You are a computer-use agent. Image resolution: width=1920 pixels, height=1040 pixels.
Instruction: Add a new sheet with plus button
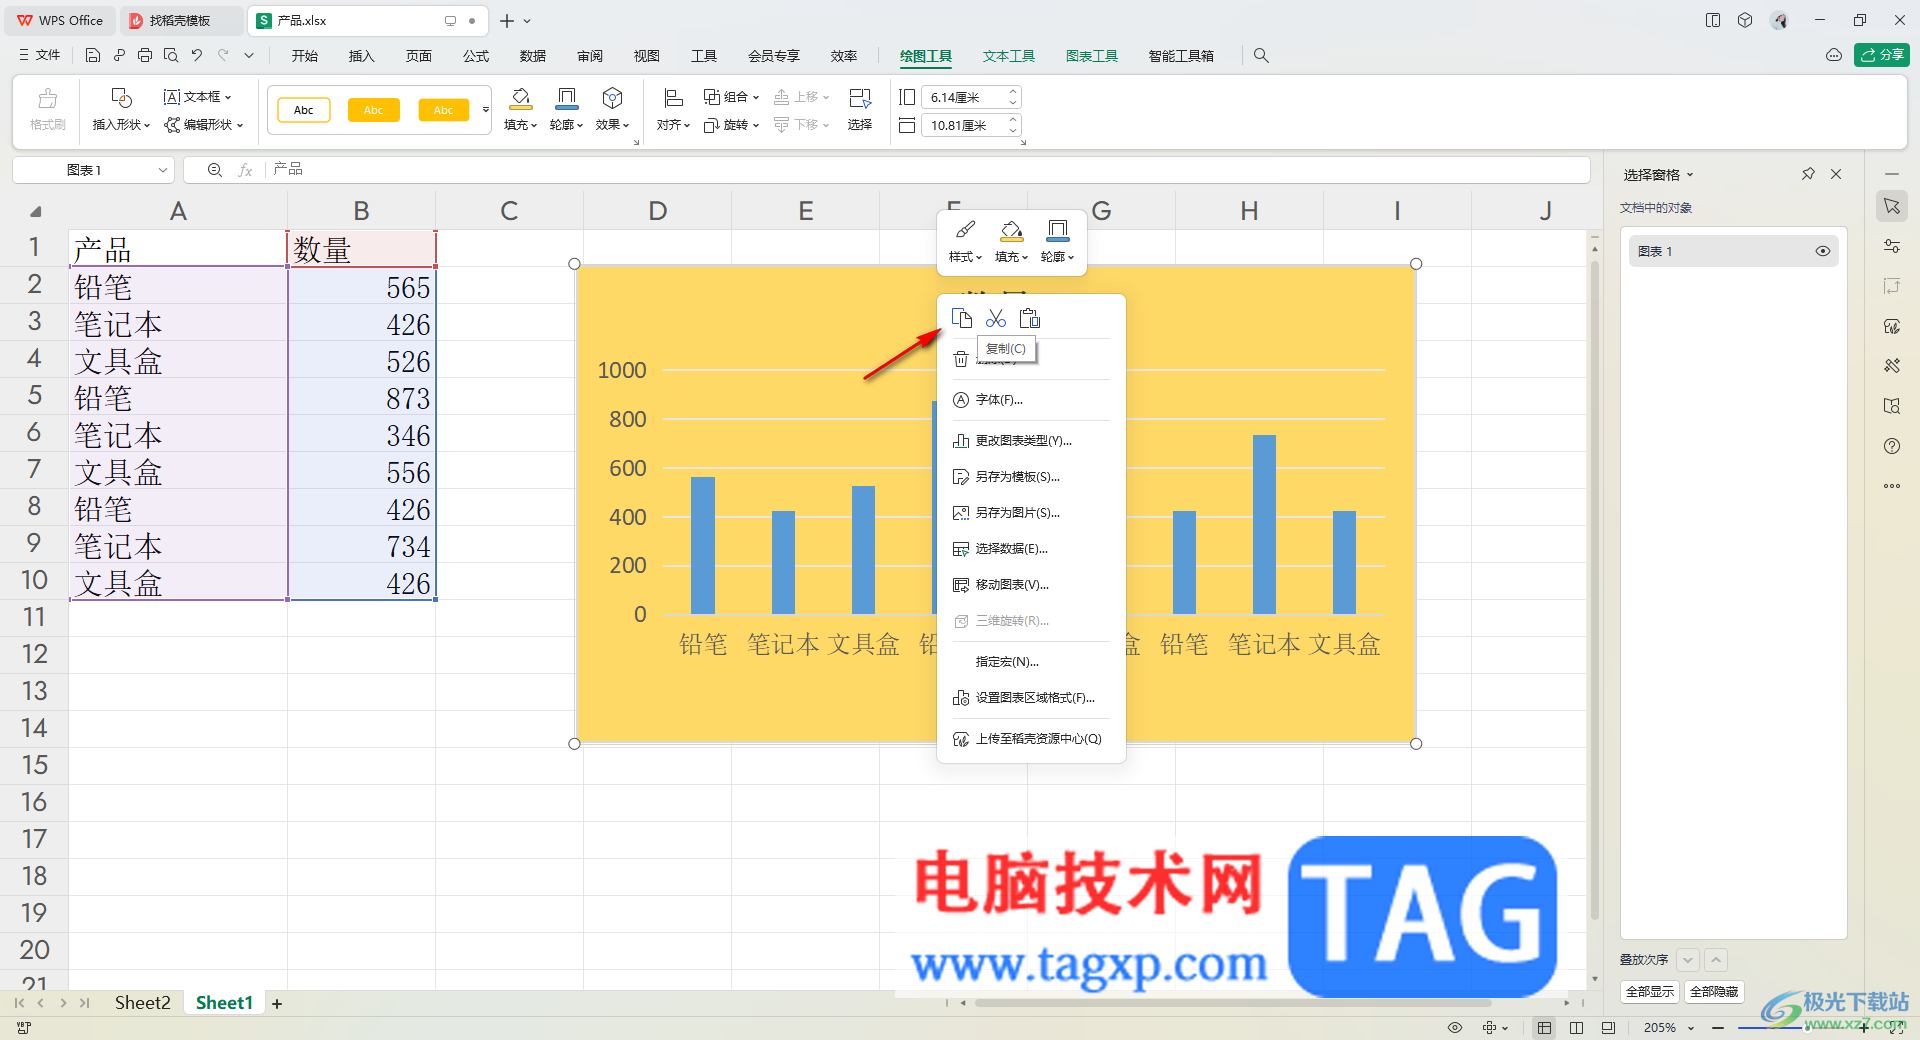(277, 1004)
